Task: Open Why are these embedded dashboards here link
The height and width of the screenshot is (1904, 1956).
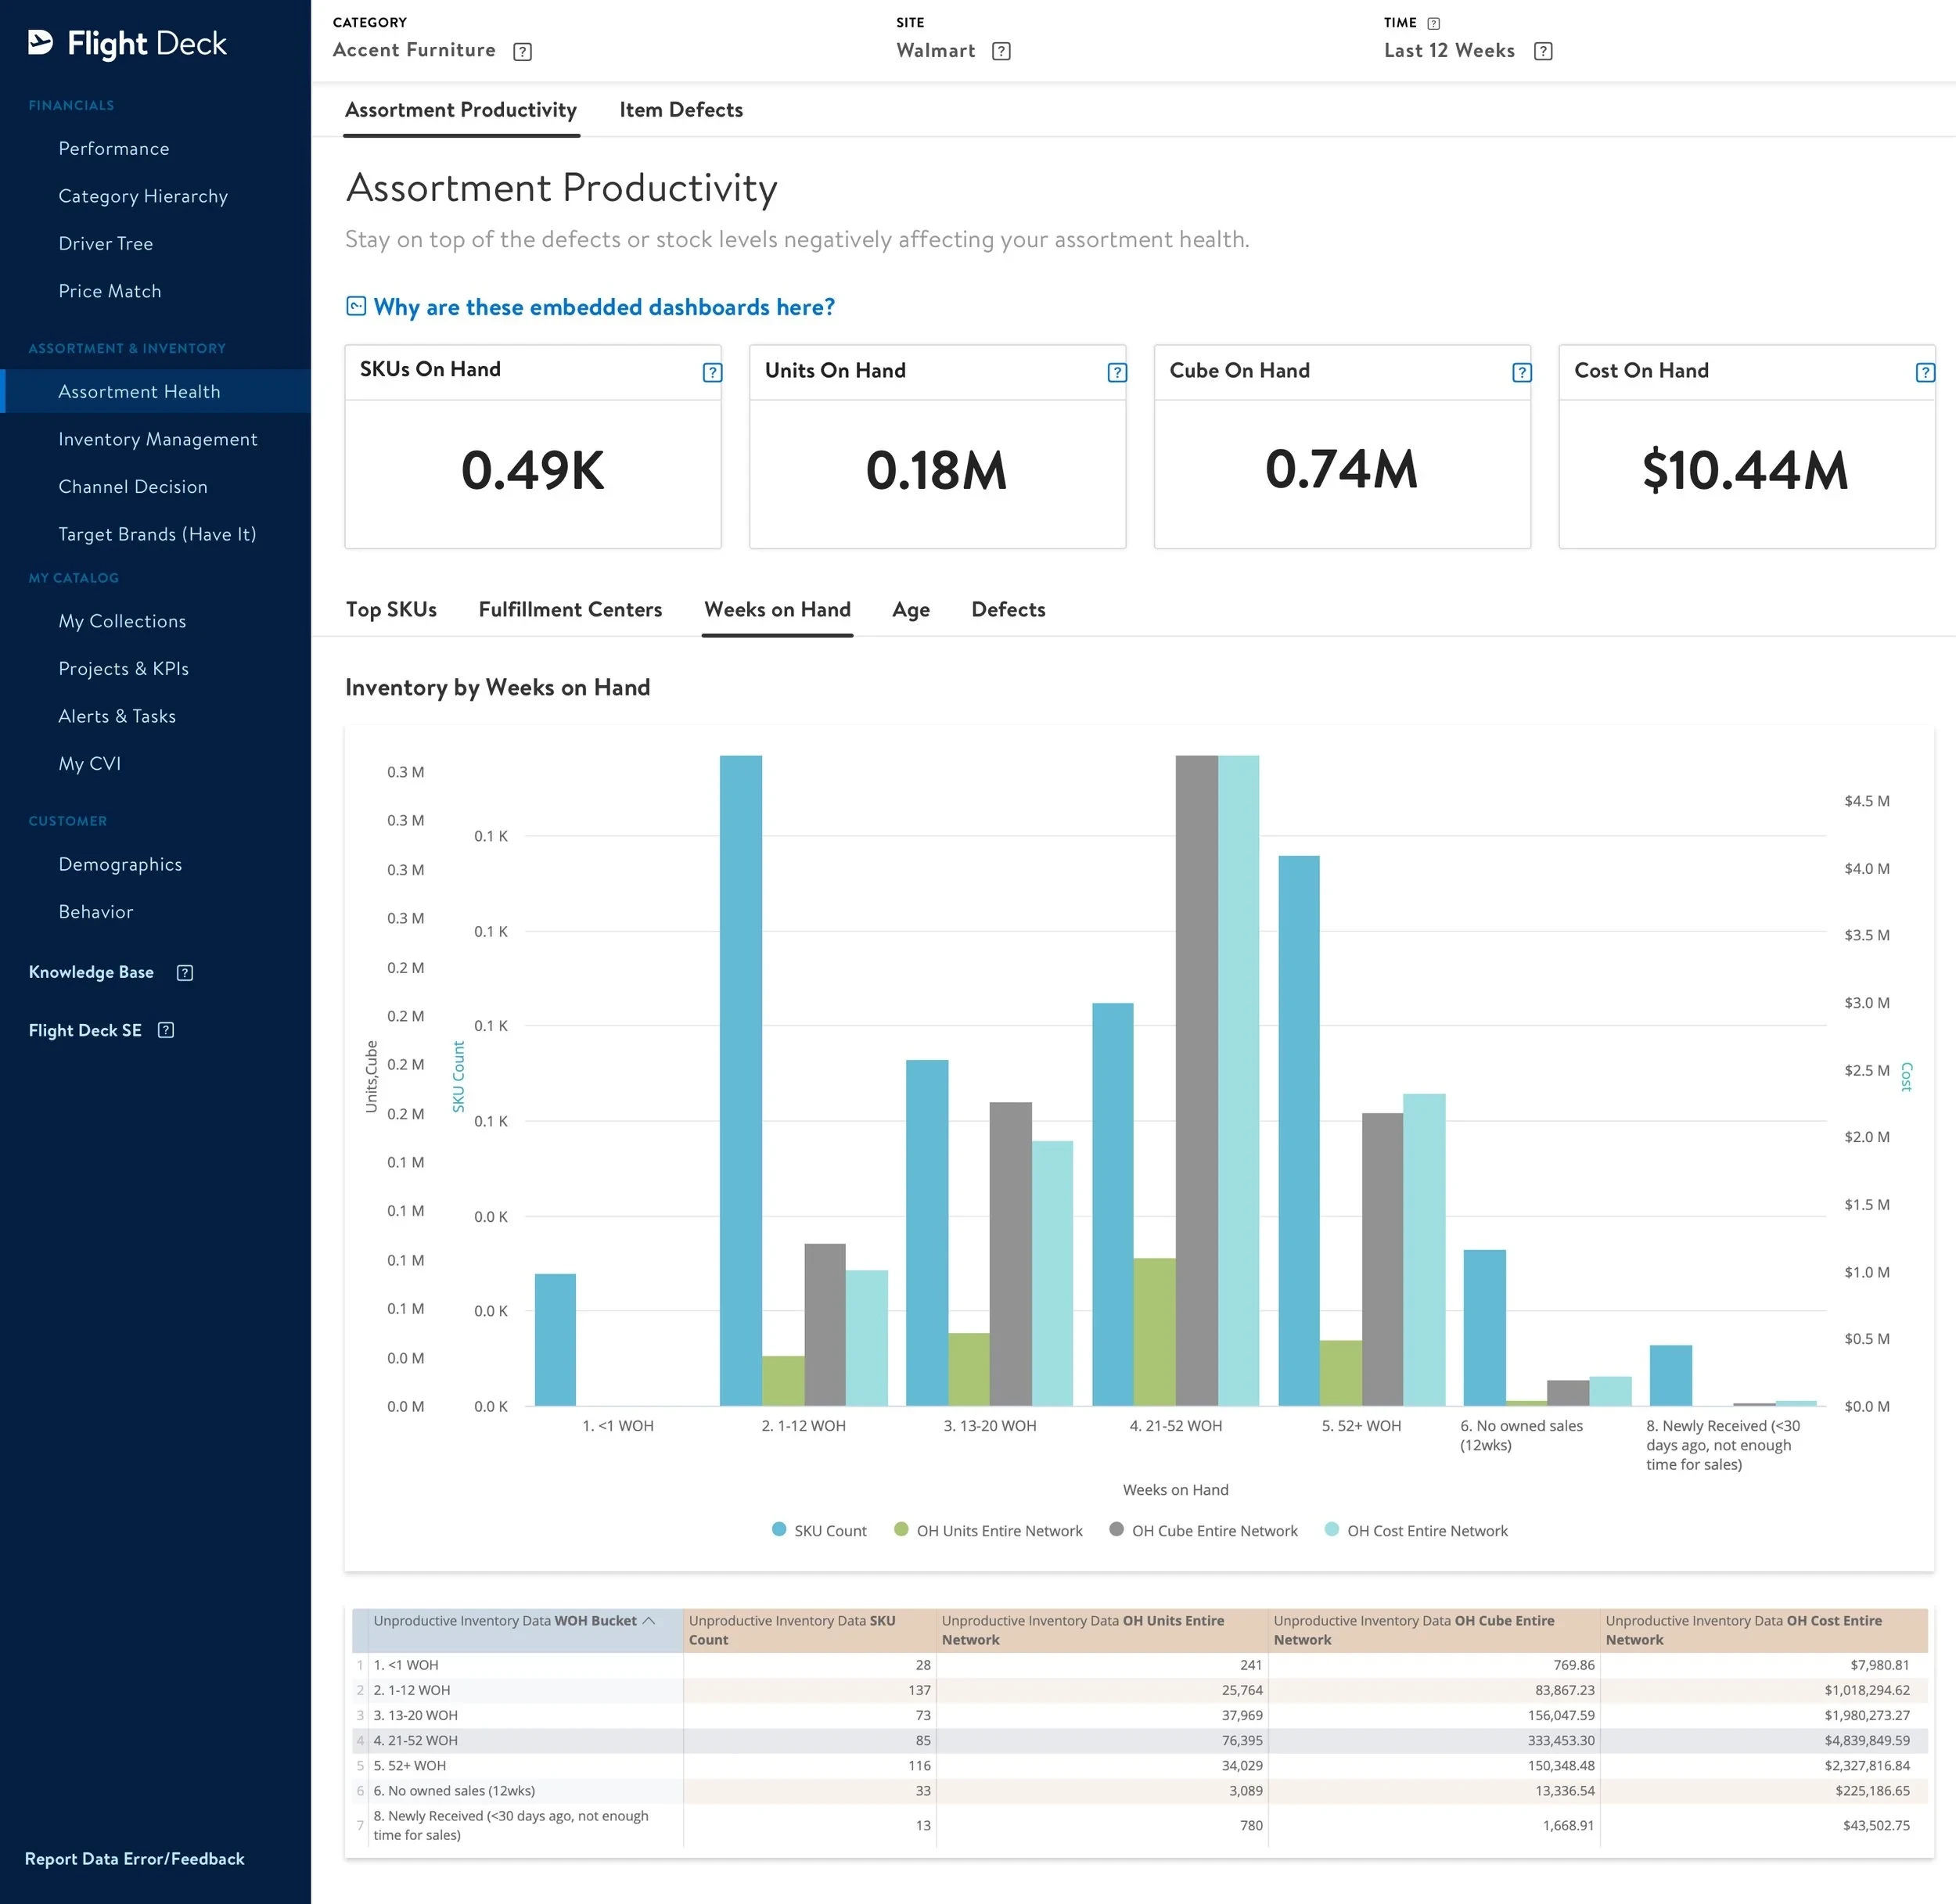Action: click(x=604, y=307)
